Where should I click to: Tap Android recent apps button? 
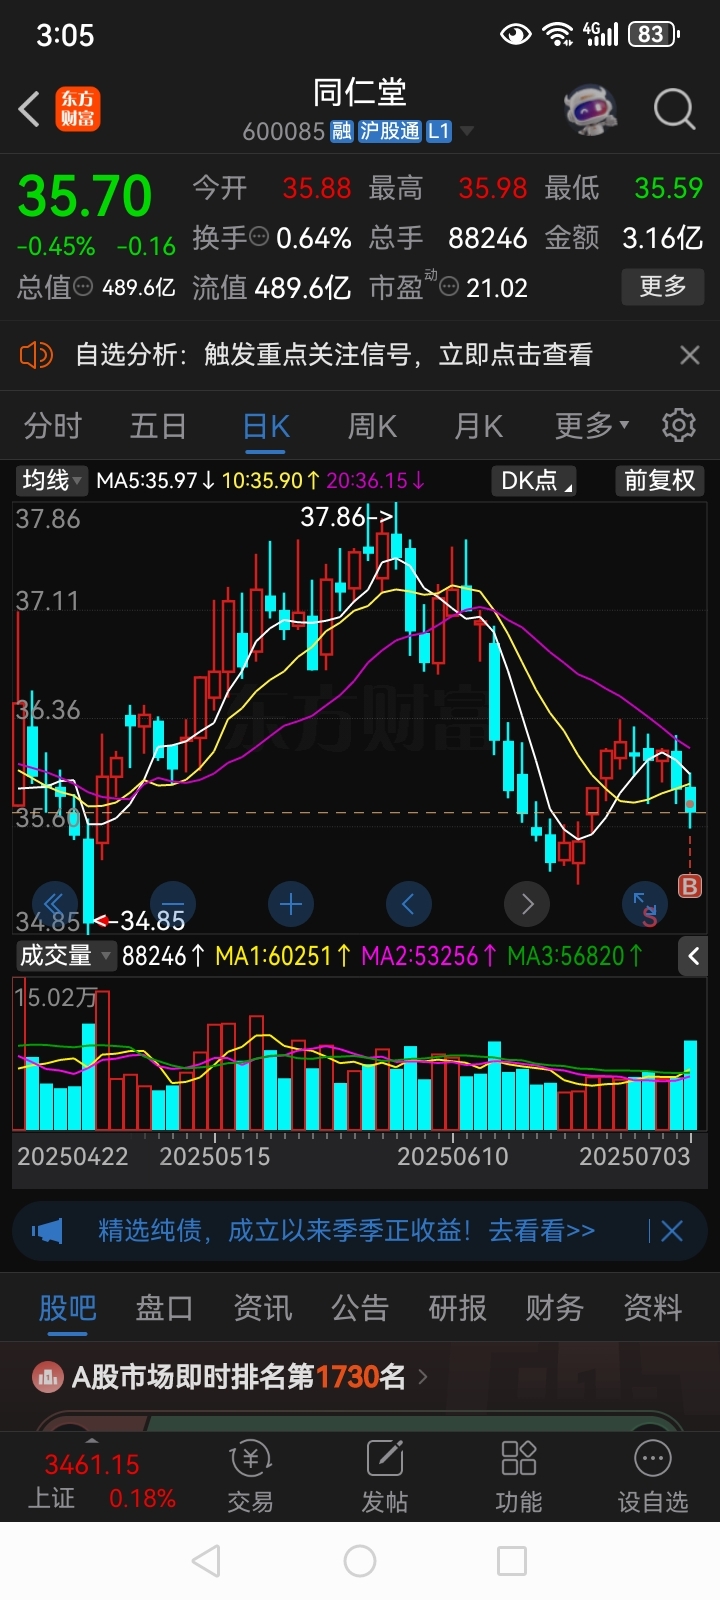[x=512, y=1561]
